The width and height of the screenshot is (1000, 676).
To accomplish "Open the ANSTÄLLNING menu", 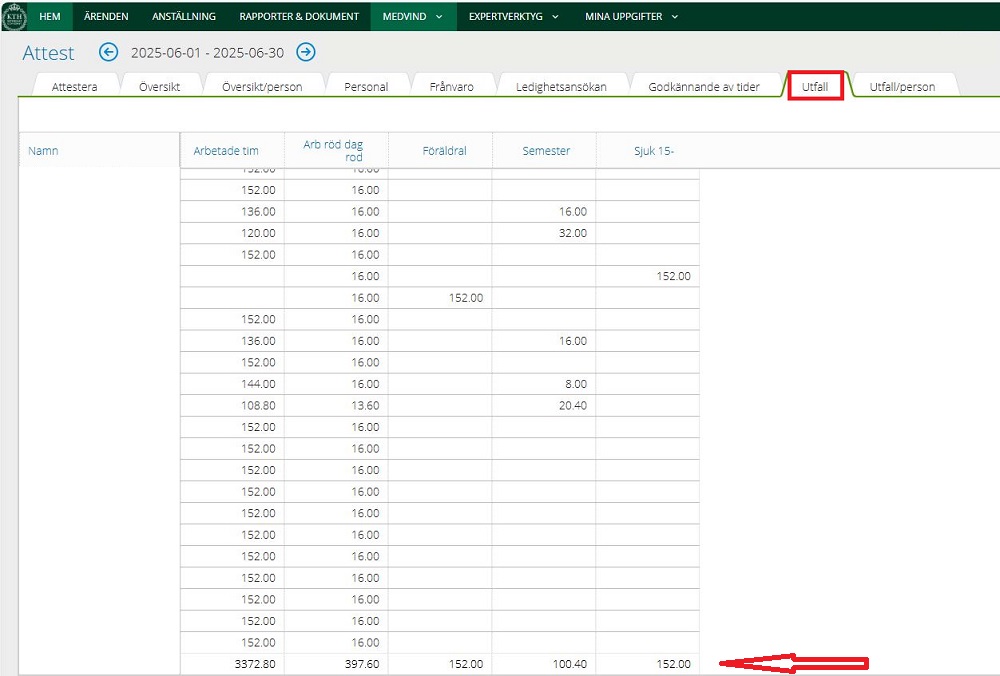I will 184,17.
